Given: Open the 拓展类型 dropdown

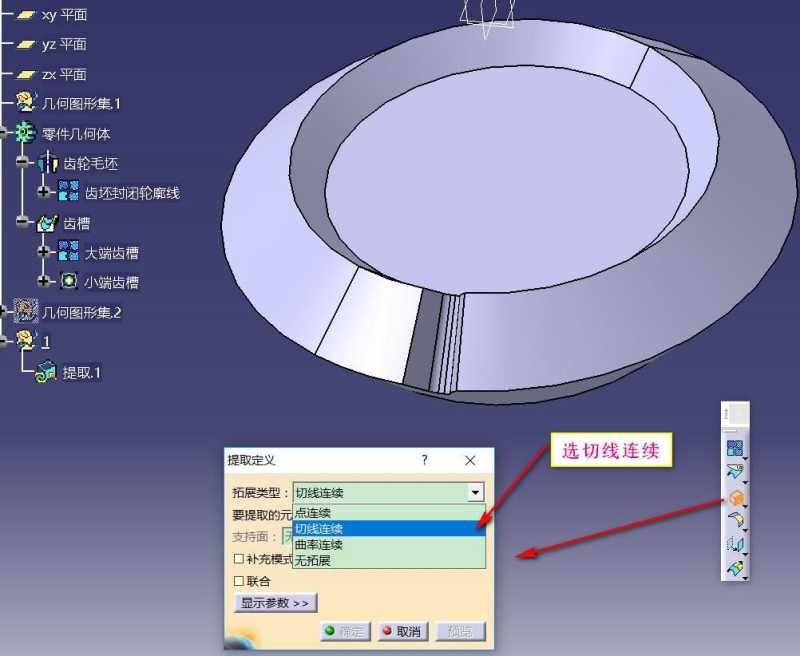Looking at the screenshot, I should pos(476,492).
